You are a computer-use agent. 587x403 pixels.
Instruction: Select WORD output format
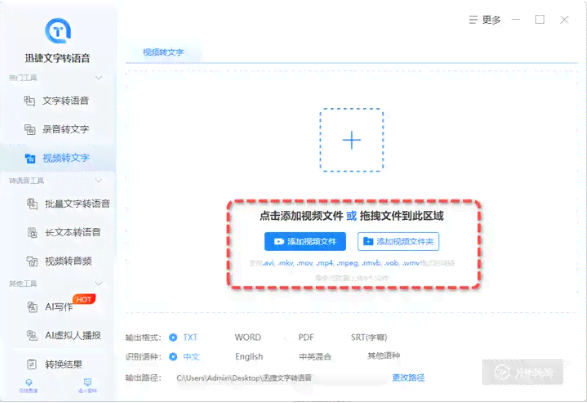pos(248,337)
